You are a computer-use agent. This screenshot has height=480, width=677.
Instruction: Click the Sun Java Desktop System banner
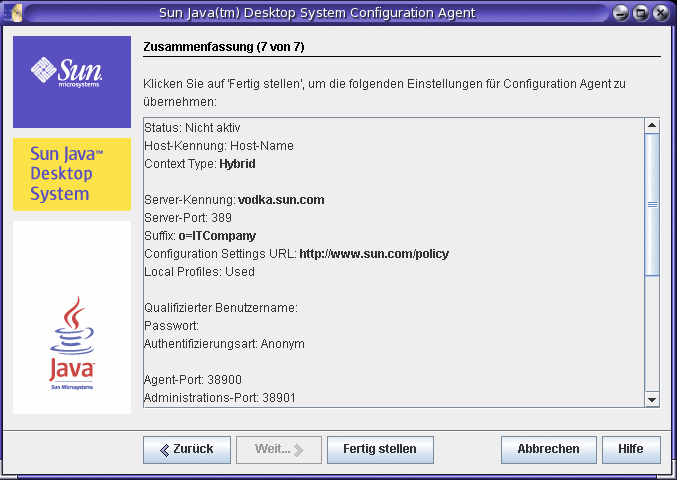coord(72,174)
